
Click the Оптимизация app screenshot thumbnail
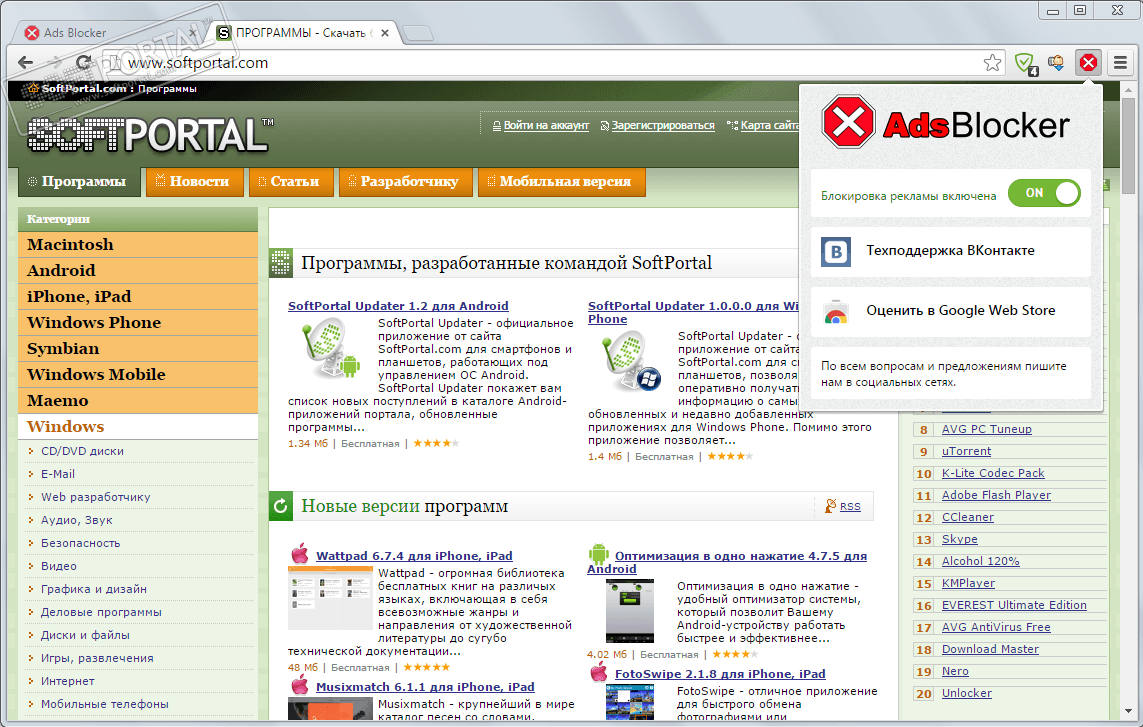pyautogui.click(x=630, y=611)
